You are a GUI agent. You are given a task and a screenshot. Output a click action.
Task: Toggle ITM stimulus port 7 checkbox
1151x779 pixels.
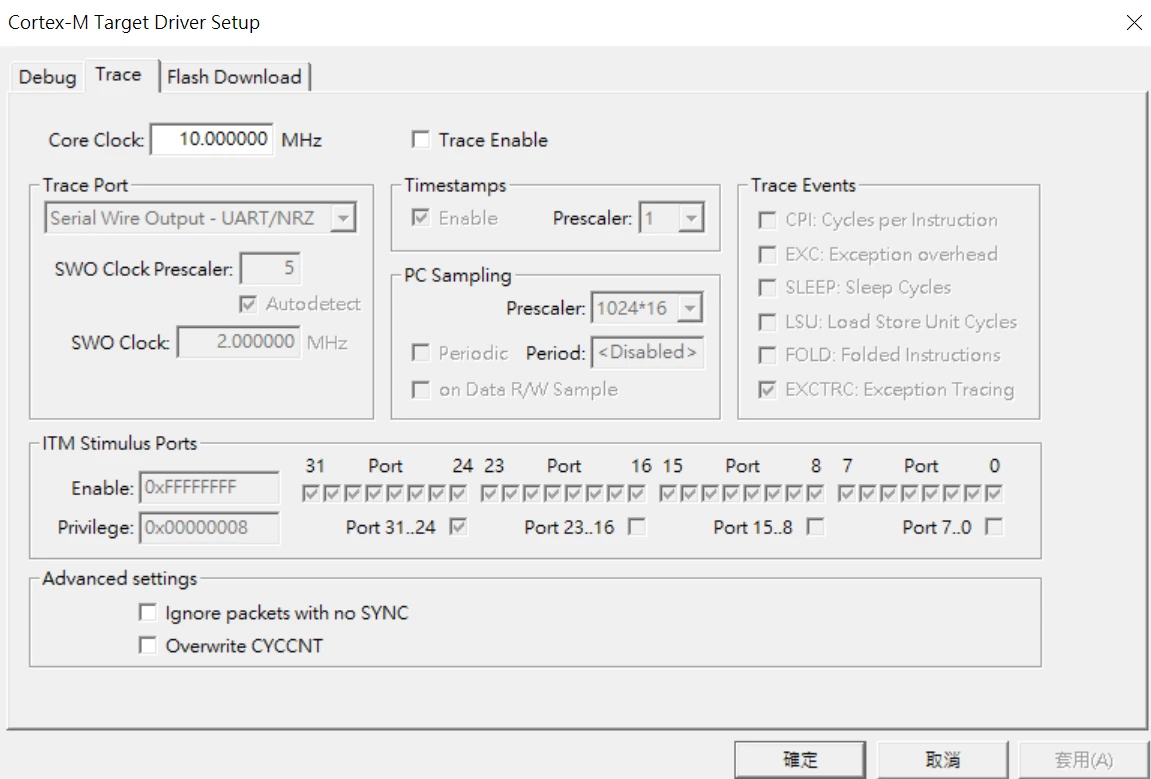pos(846,493)
